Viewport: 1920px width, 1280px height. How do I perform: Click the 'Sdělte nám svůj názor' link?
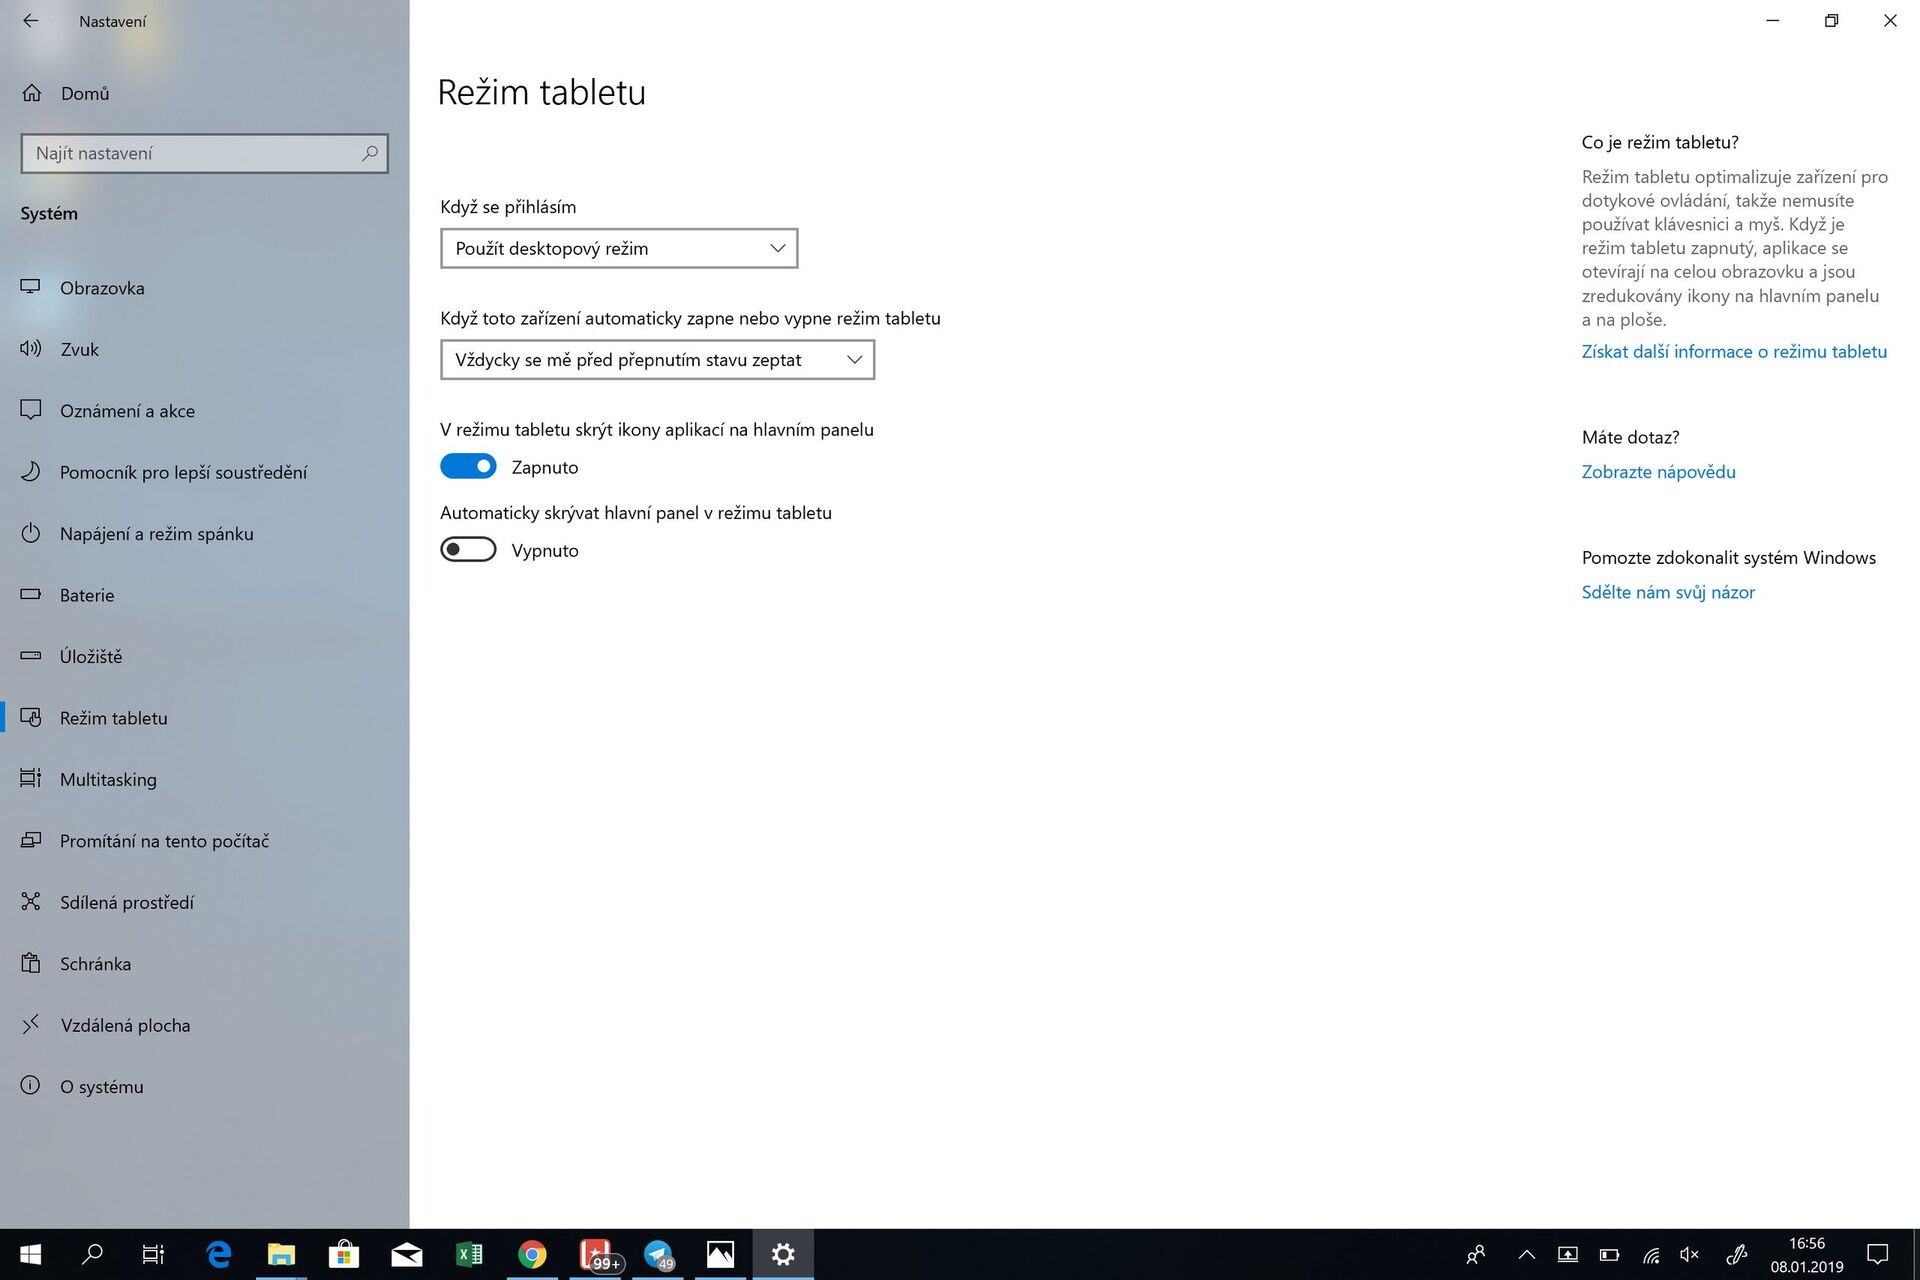[x=1668, y=592]
